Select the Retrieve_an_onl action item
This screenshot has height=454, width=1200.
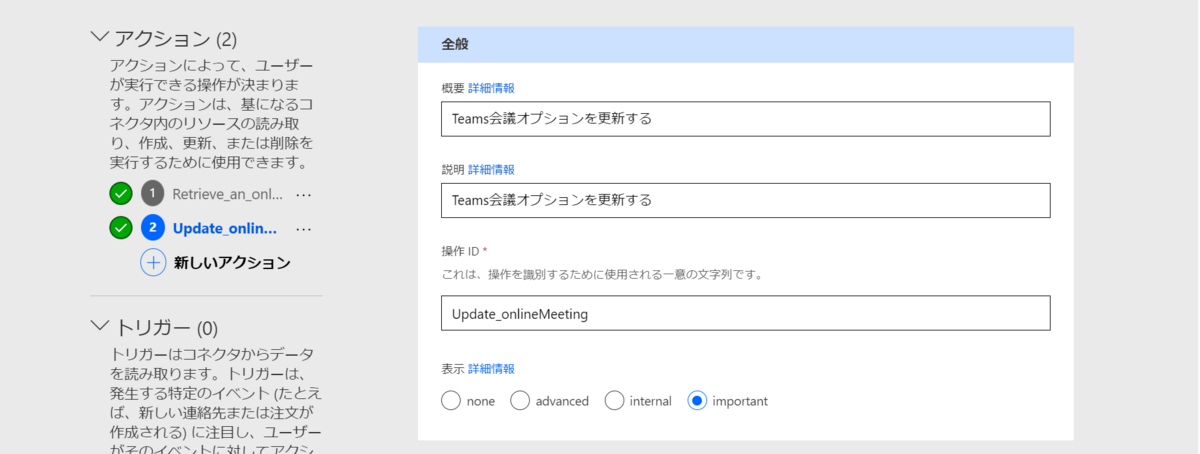(x=227, y=194)
